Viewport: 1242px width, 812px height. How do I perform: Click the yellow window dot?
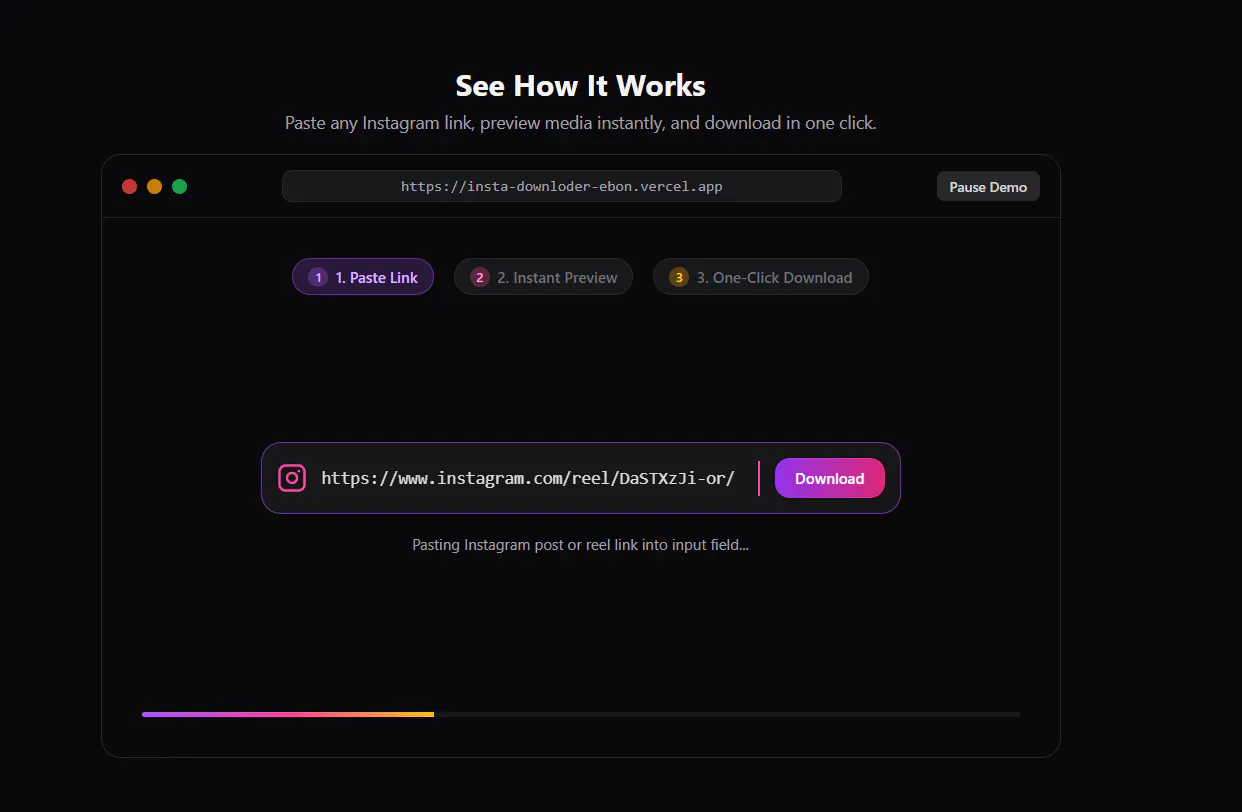[x=154, y=186]
